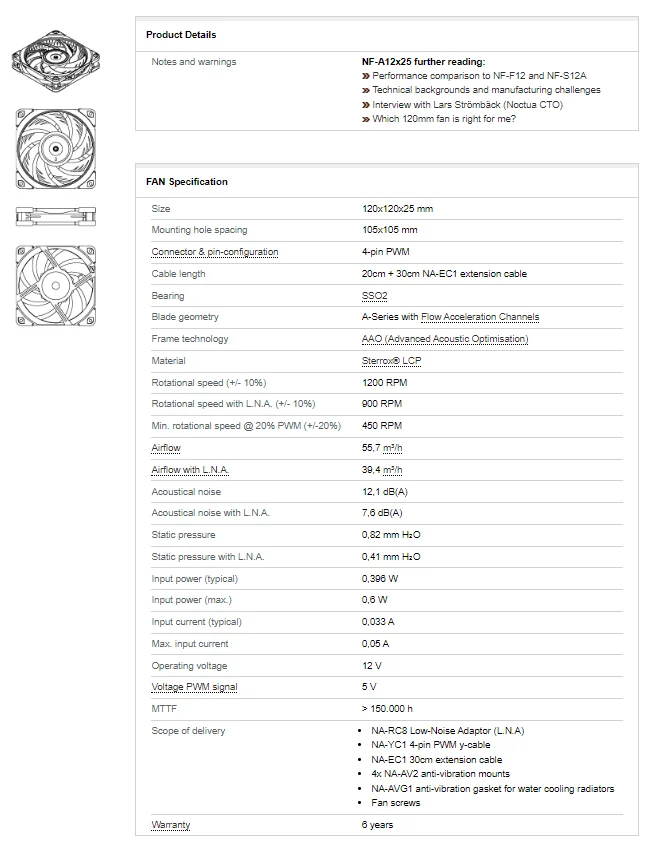The image size is (657, 848).
Task: Show the side profile fan thumbnail
Action: 56,214
